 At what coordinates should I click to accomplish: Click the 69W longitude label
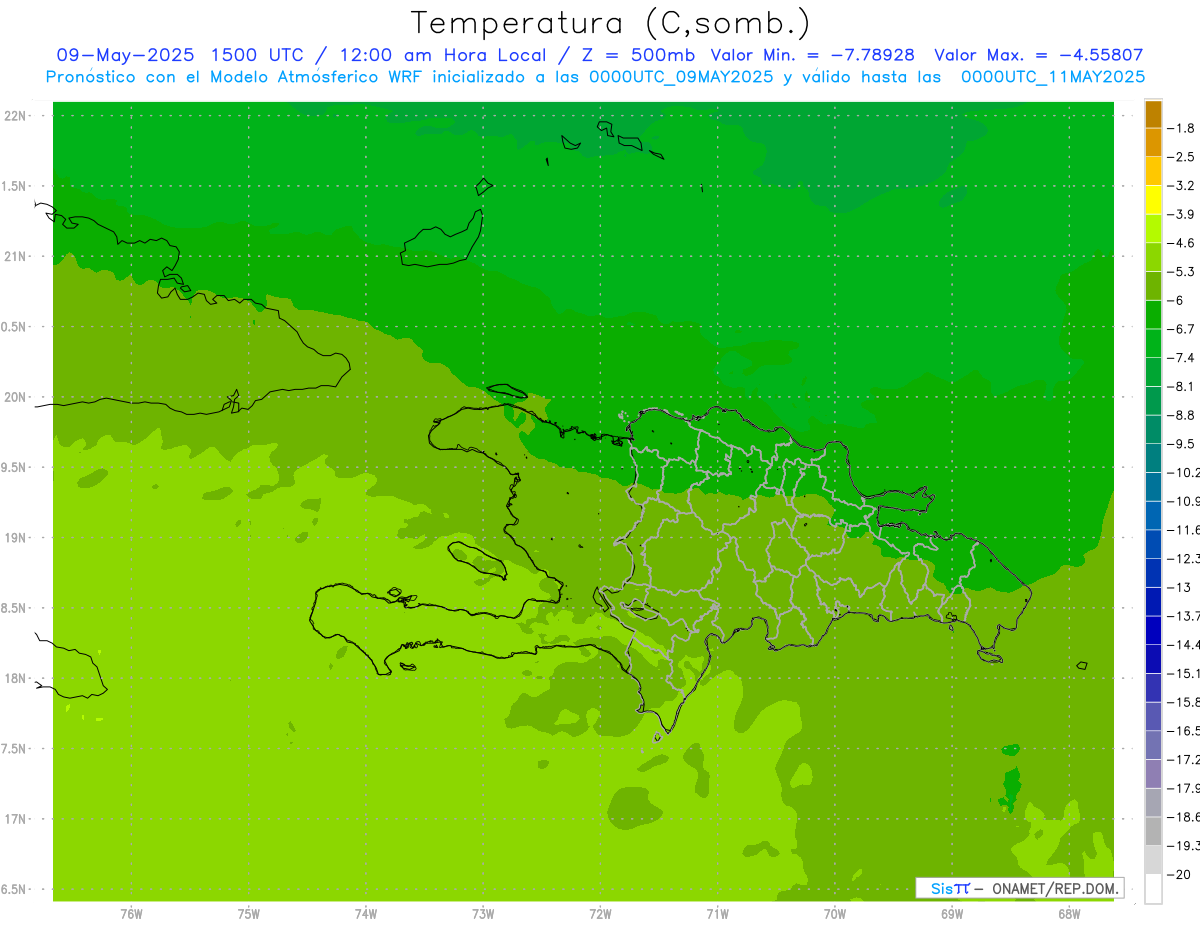point(952,913)
